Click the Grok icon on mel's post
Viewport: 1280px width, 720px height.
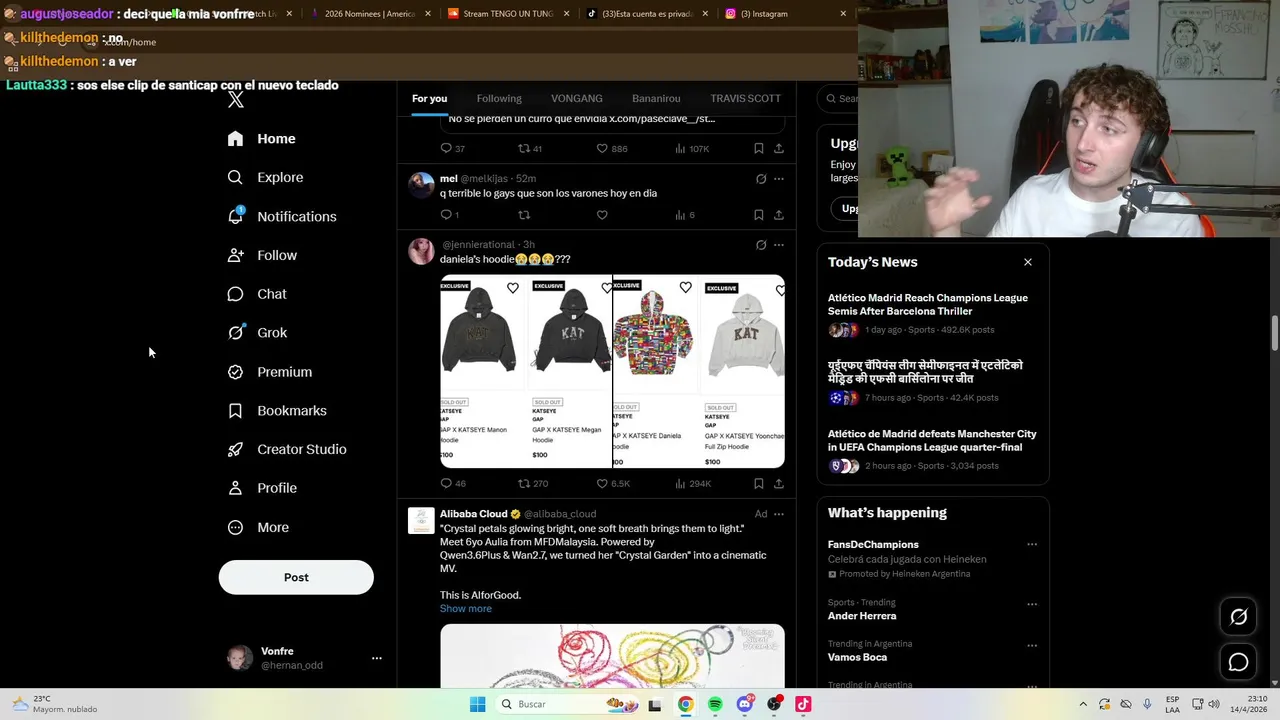click(761, 179)
